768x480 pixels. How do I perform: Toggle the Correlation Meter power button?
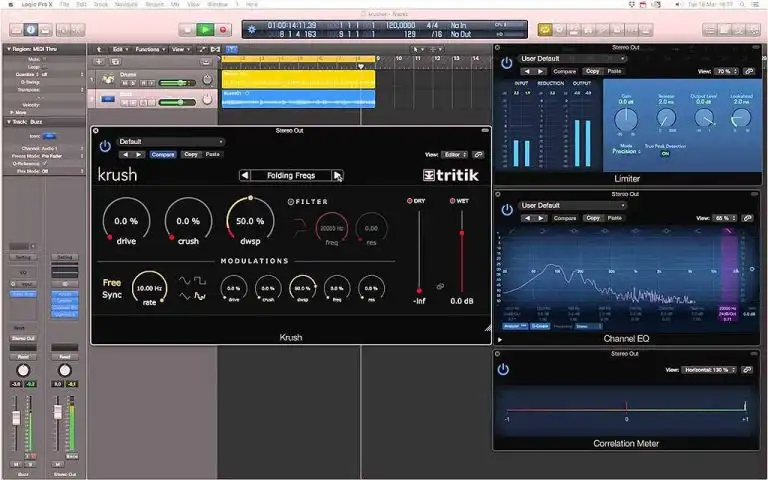point(503,369)
